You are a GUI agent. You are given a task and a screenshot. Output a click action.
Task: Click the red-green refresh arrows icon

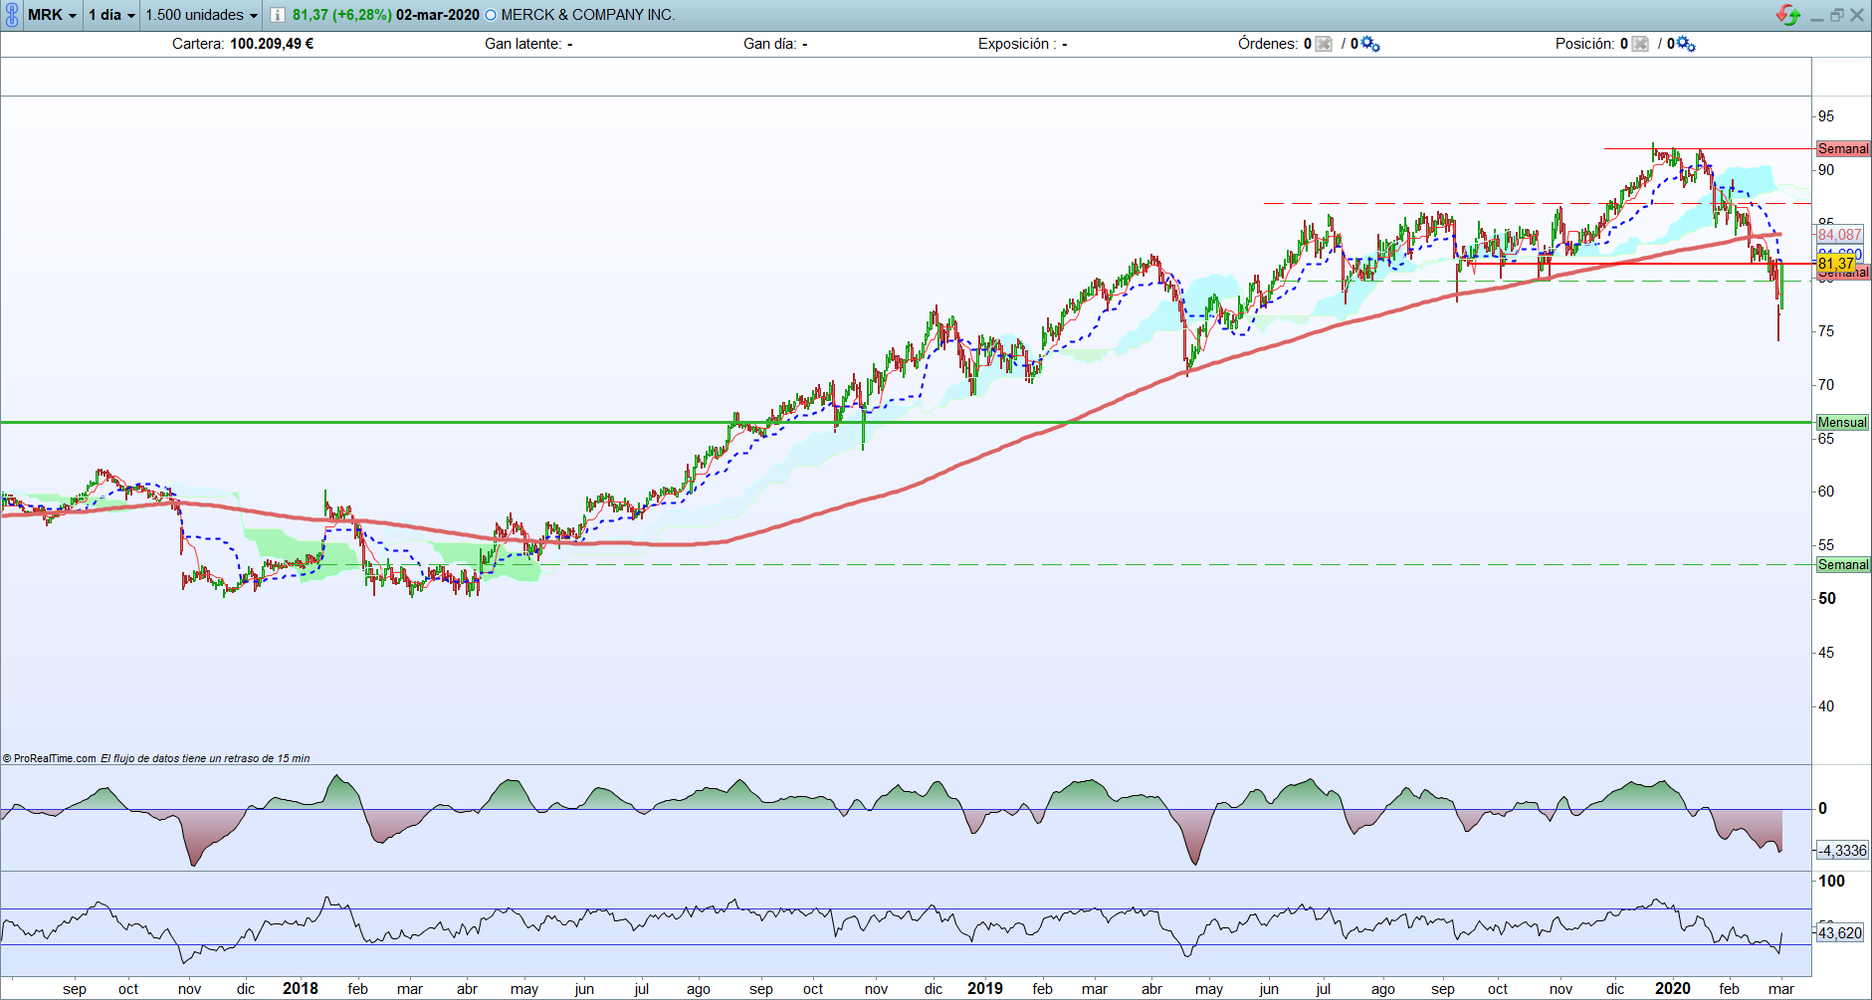[1788, 15]
